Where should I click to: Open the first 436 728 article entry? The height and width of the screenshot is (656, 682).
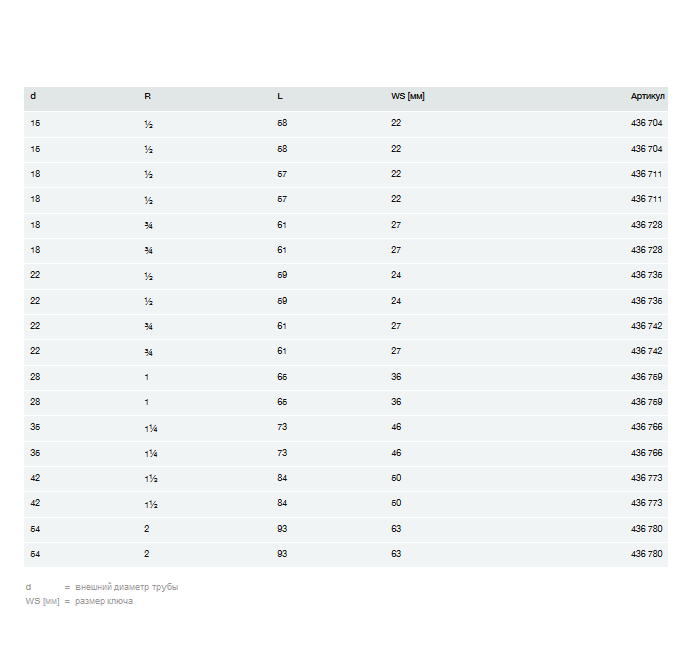[646, 225]
